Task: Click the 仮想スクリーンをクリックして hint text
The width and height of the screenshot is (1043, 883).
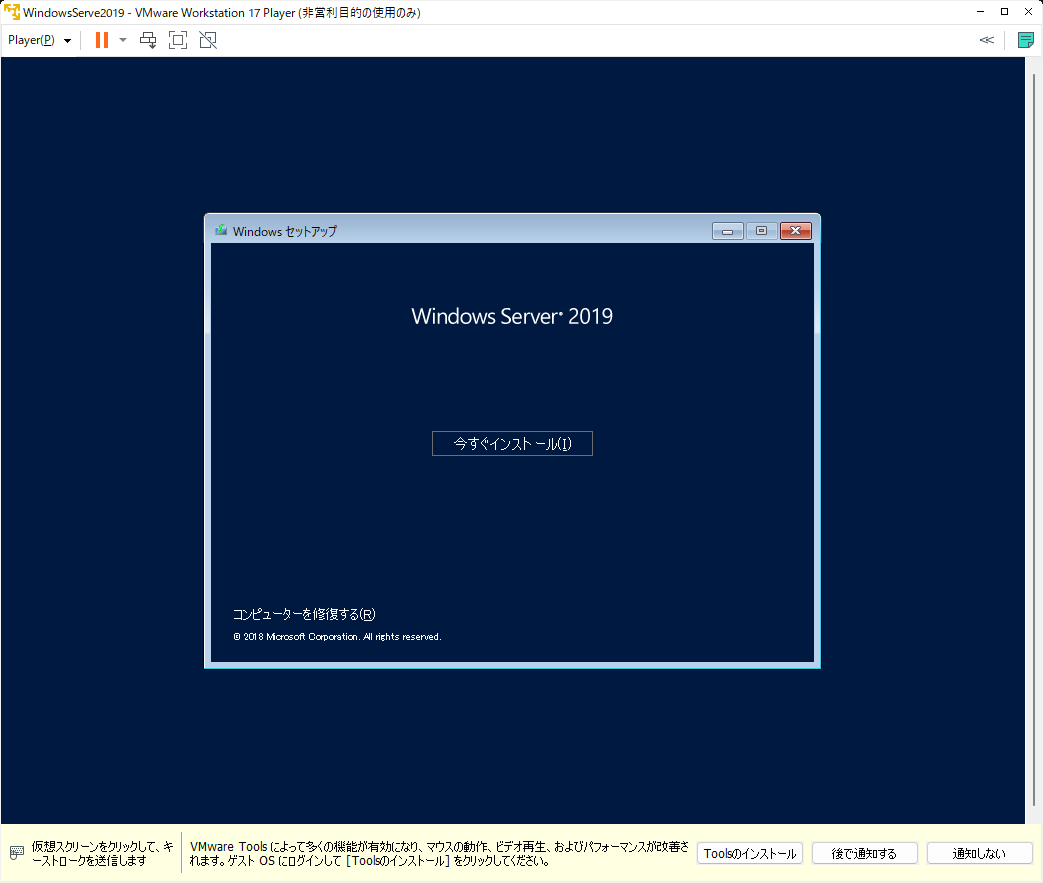Action: pos(102,853)
